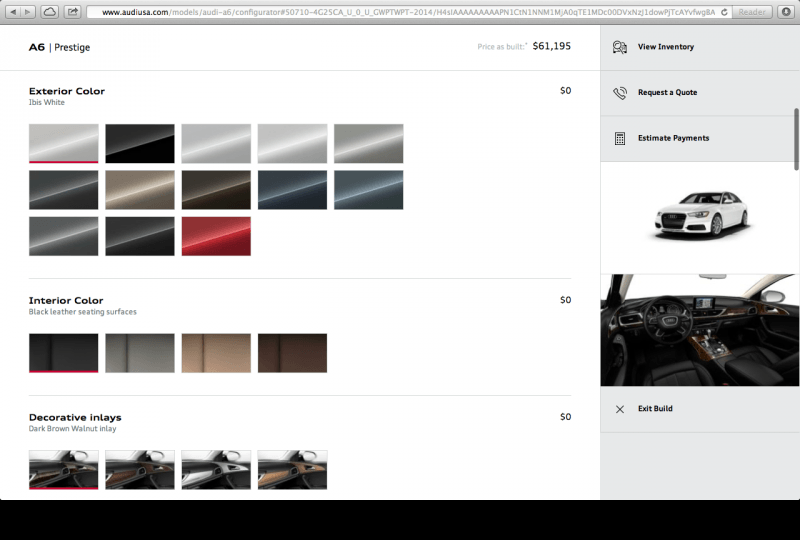This screenshot has height=540, width=800.
Task: Select the red-underlined first decorative inlay thumbnail
Action: (x=64, y=470)
